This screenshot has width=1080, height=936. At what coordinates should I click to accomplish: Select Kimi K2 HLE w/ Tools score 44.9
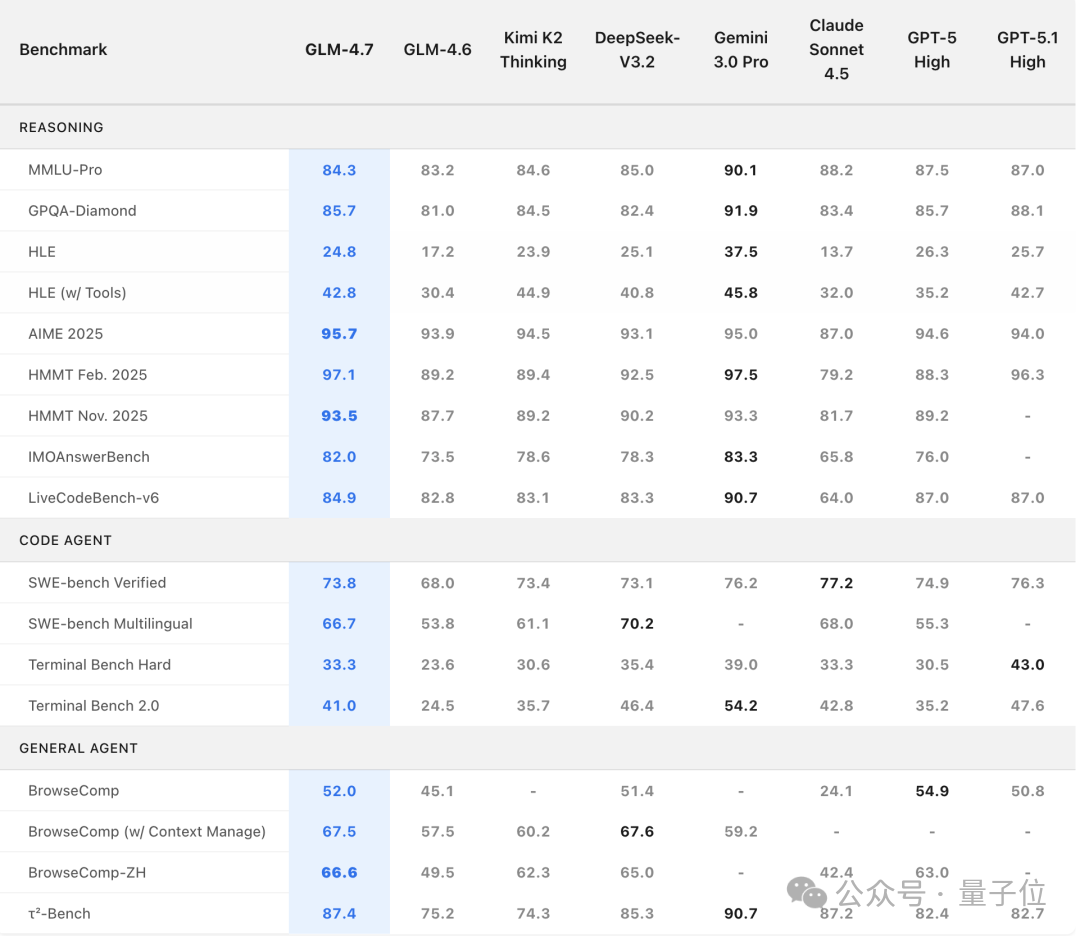(533, 293)
